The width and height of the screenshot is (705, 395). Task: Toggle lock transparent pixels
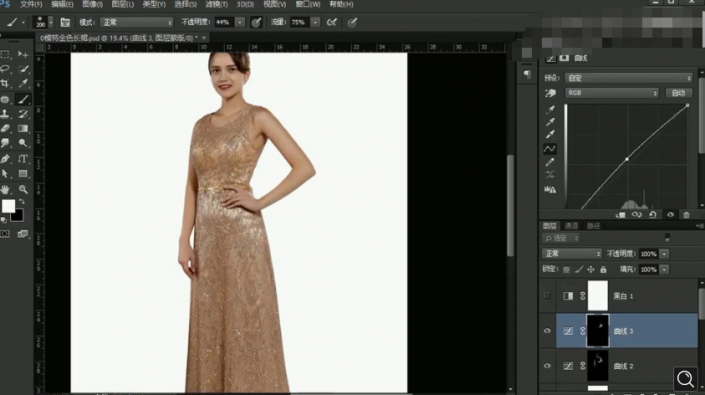coord(567,270)
